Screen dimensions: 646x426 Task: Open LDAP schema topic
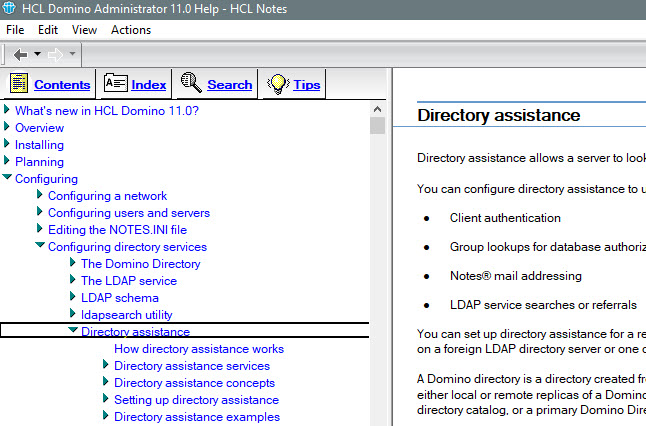pyautogui.click(x=120, y=297)
